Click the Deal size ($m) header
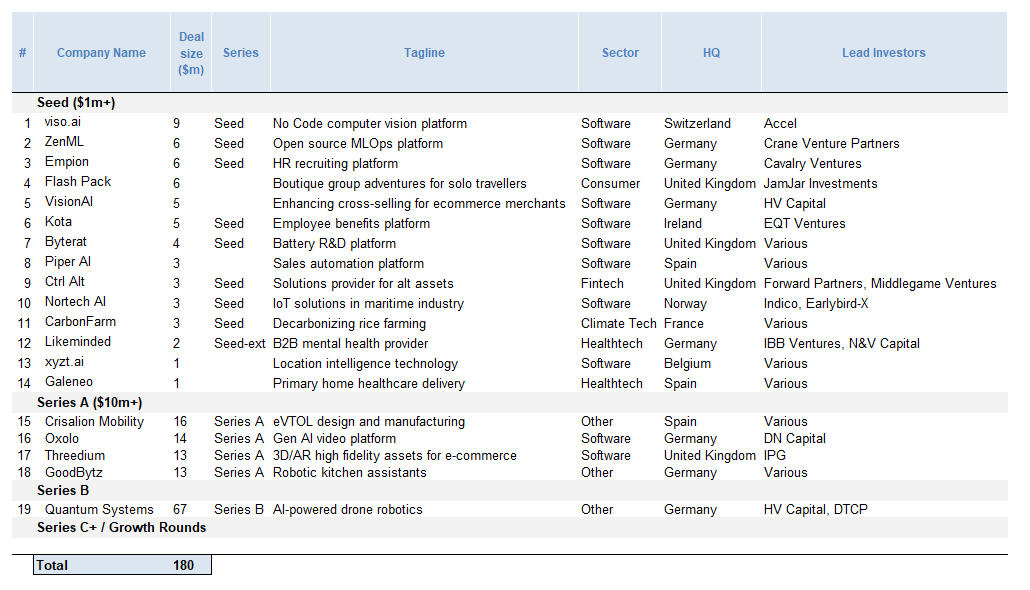The image size is (1030, 590). [191, 53]
